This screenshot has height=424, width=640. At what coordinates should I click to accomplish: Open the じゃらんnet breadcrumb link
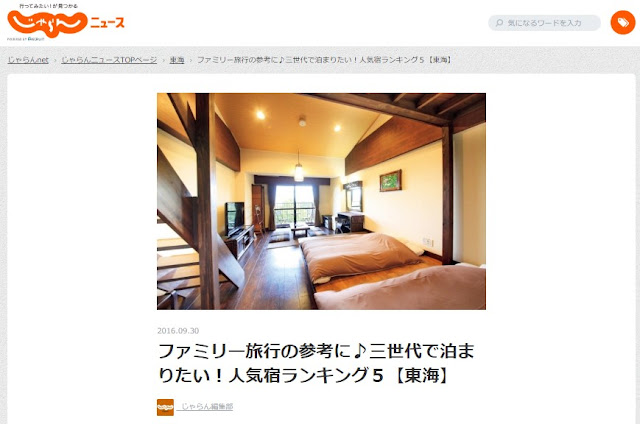click(28, 60)
